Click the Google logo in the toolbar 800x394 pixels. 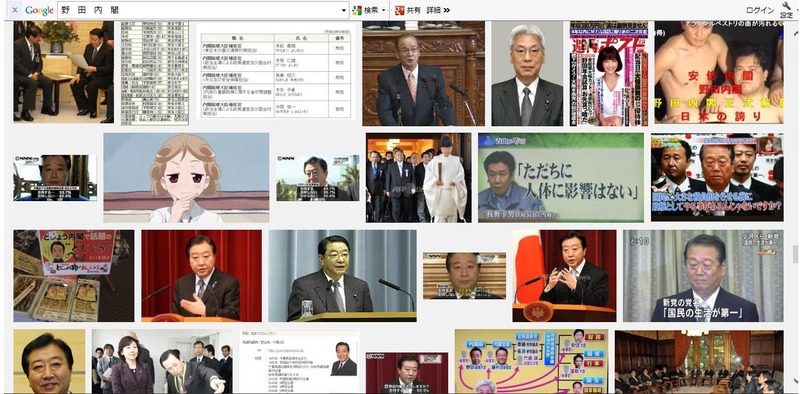tap(39, 10)
